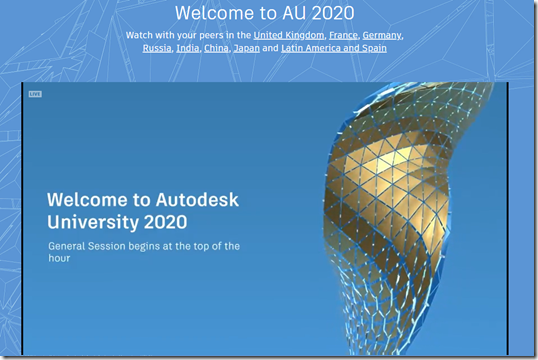
Task: Select the India link
Action: (x=188, y=48)
